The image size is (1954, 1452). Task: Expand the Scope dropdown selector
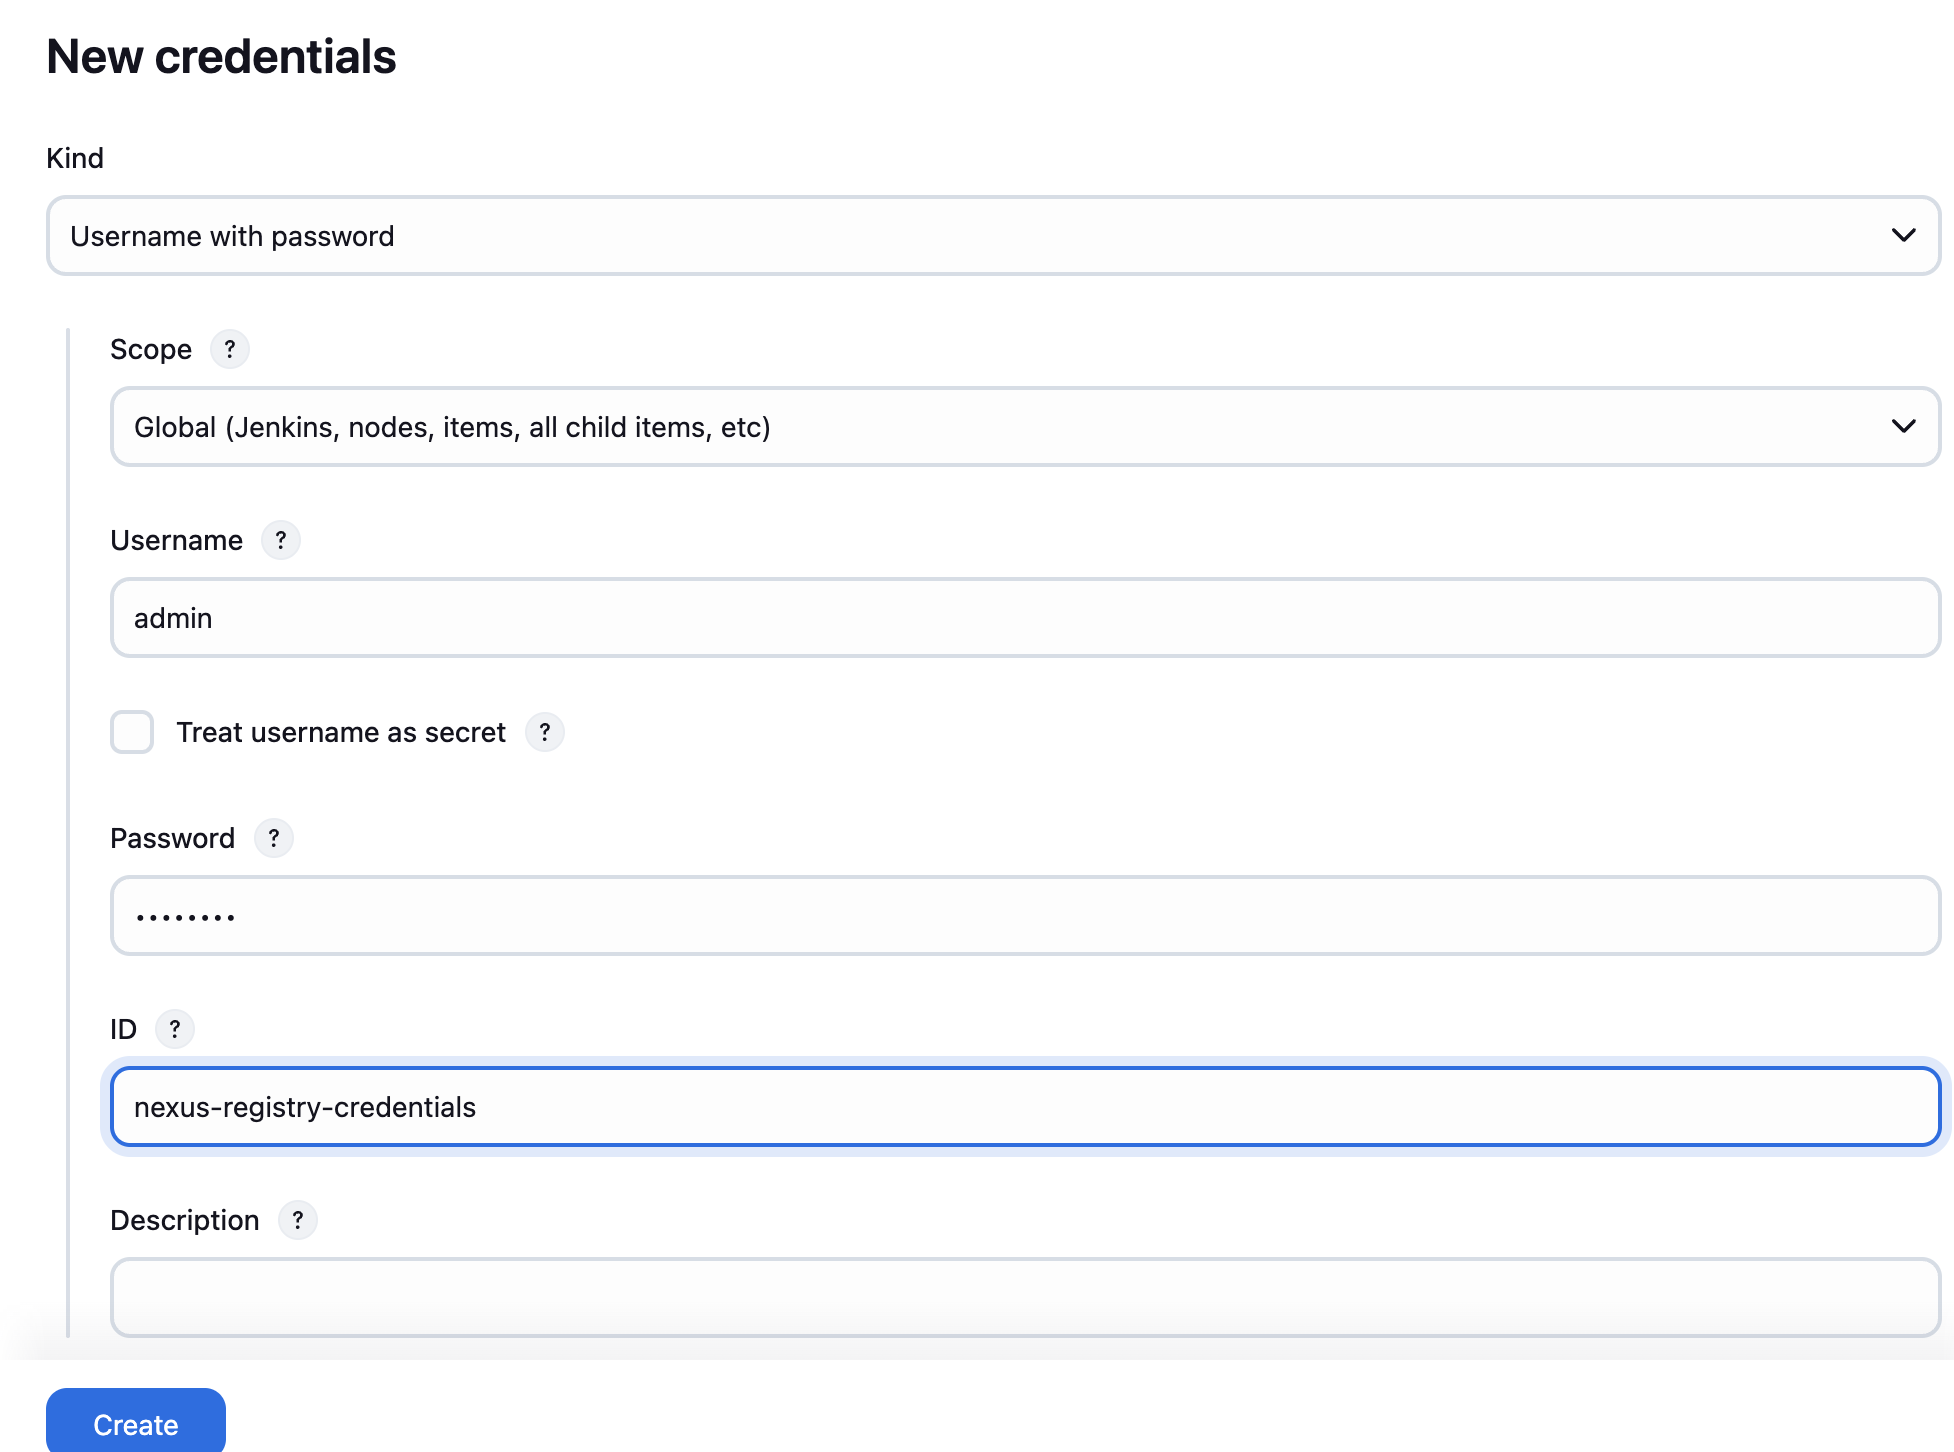pos(1024,427)
